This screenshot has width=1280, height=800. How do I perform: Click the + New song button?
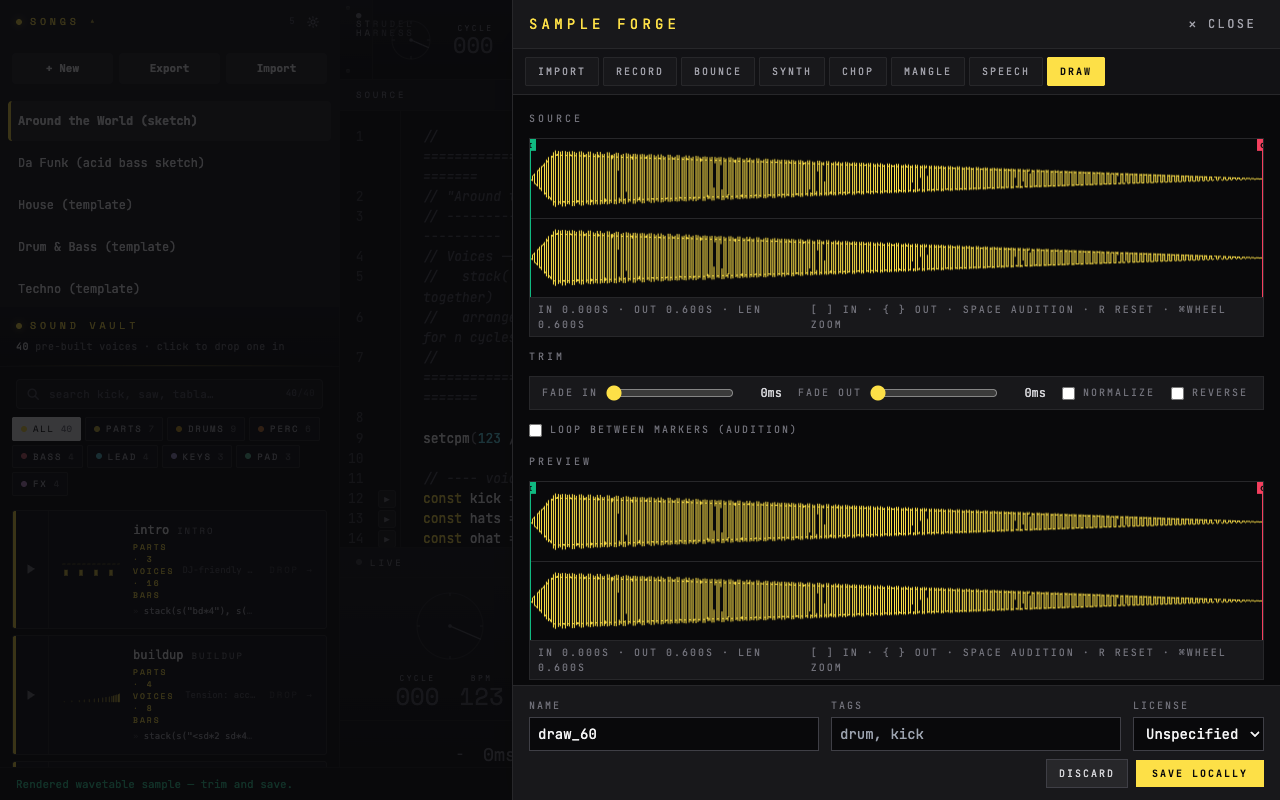click(62, 68)
